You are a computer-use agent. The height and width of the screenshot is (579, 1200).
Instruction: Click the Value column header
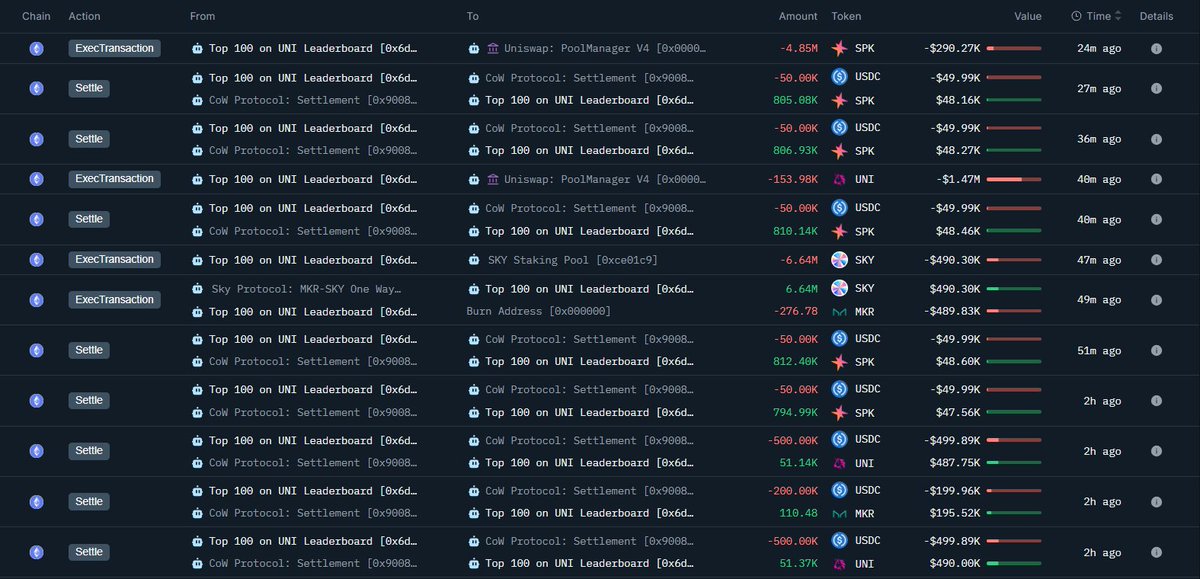point(1027,16)
